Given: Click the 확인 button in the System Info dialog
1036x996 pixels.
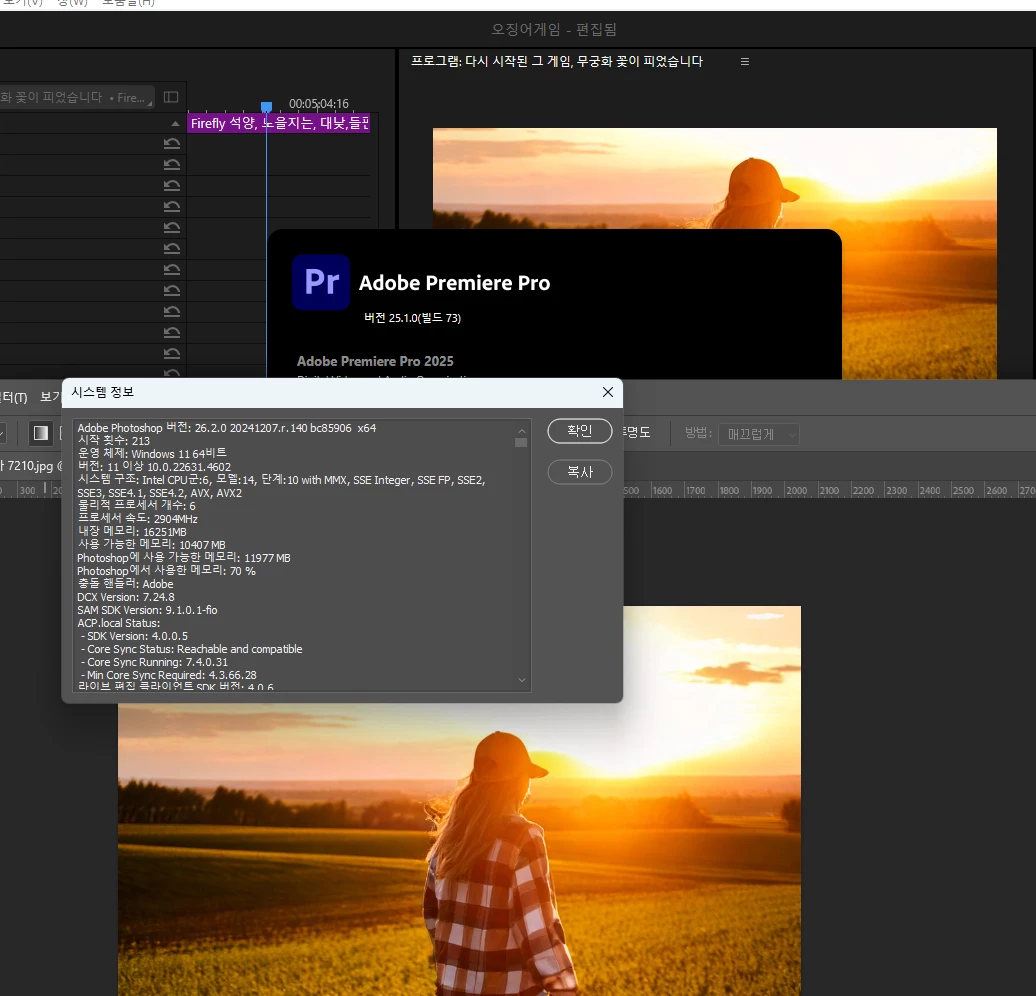Looking at the screenshot, I should [x=579, y=431].
